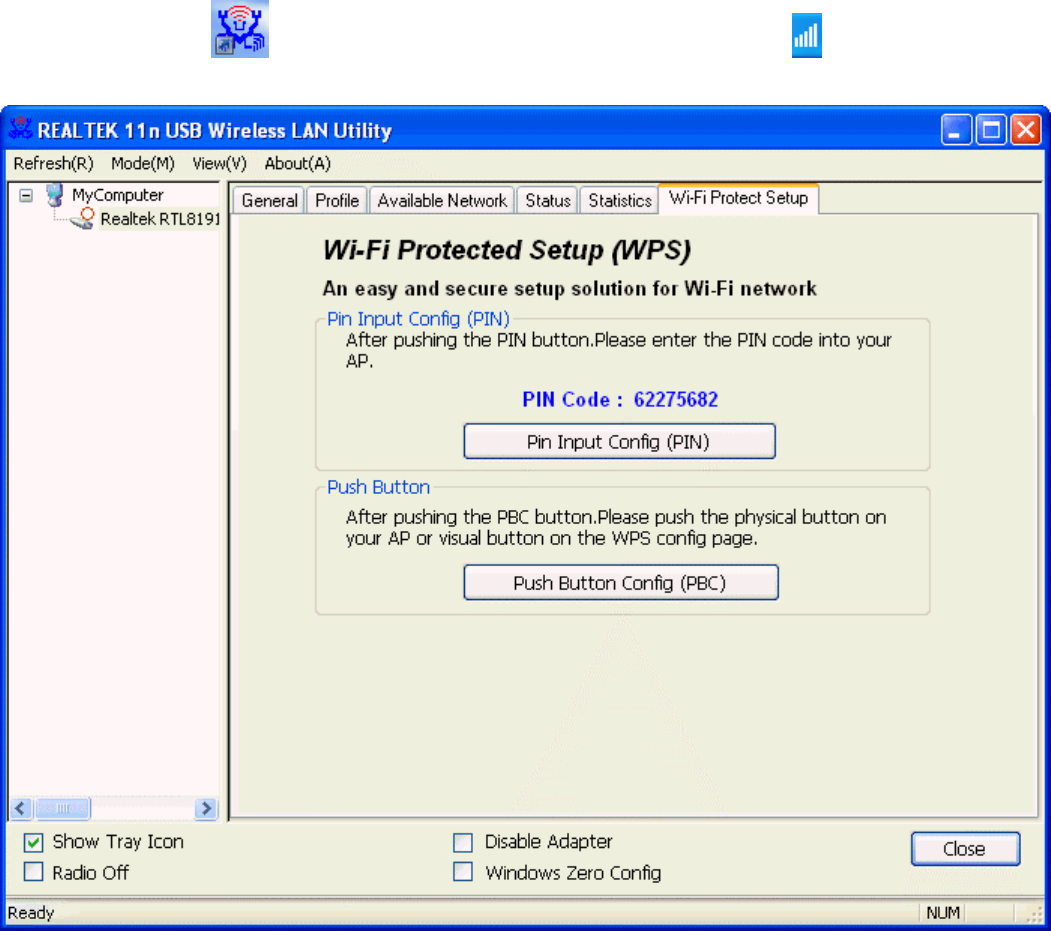Switch to the Profile tab
The image size is (1051, 931).
pyautogui.click(x=337, y=200)
